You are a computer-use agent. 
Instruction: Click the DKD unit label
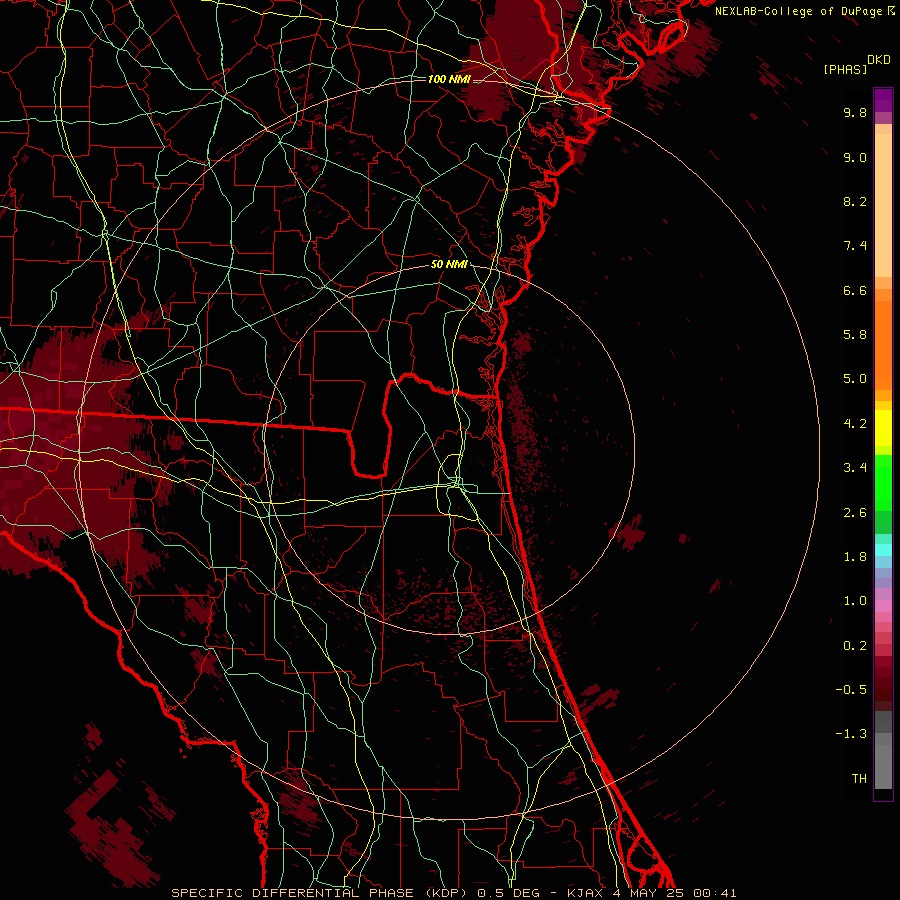coord(879,60)
